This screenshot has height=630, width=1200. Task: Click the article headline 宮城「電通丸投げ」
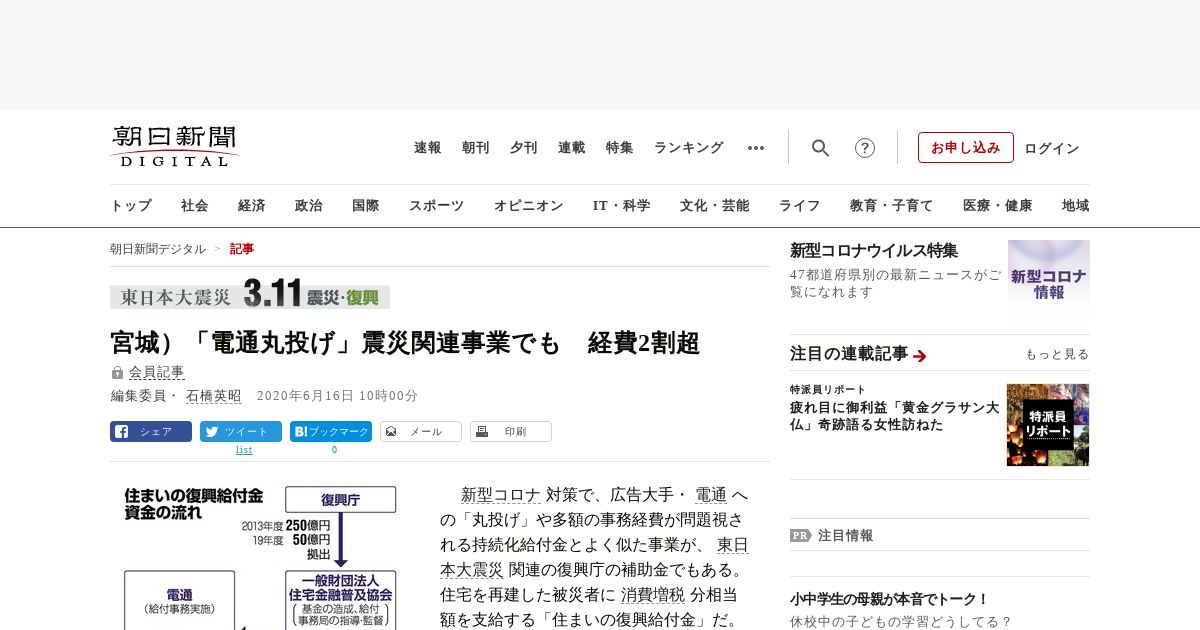click(x=405, y=343)
